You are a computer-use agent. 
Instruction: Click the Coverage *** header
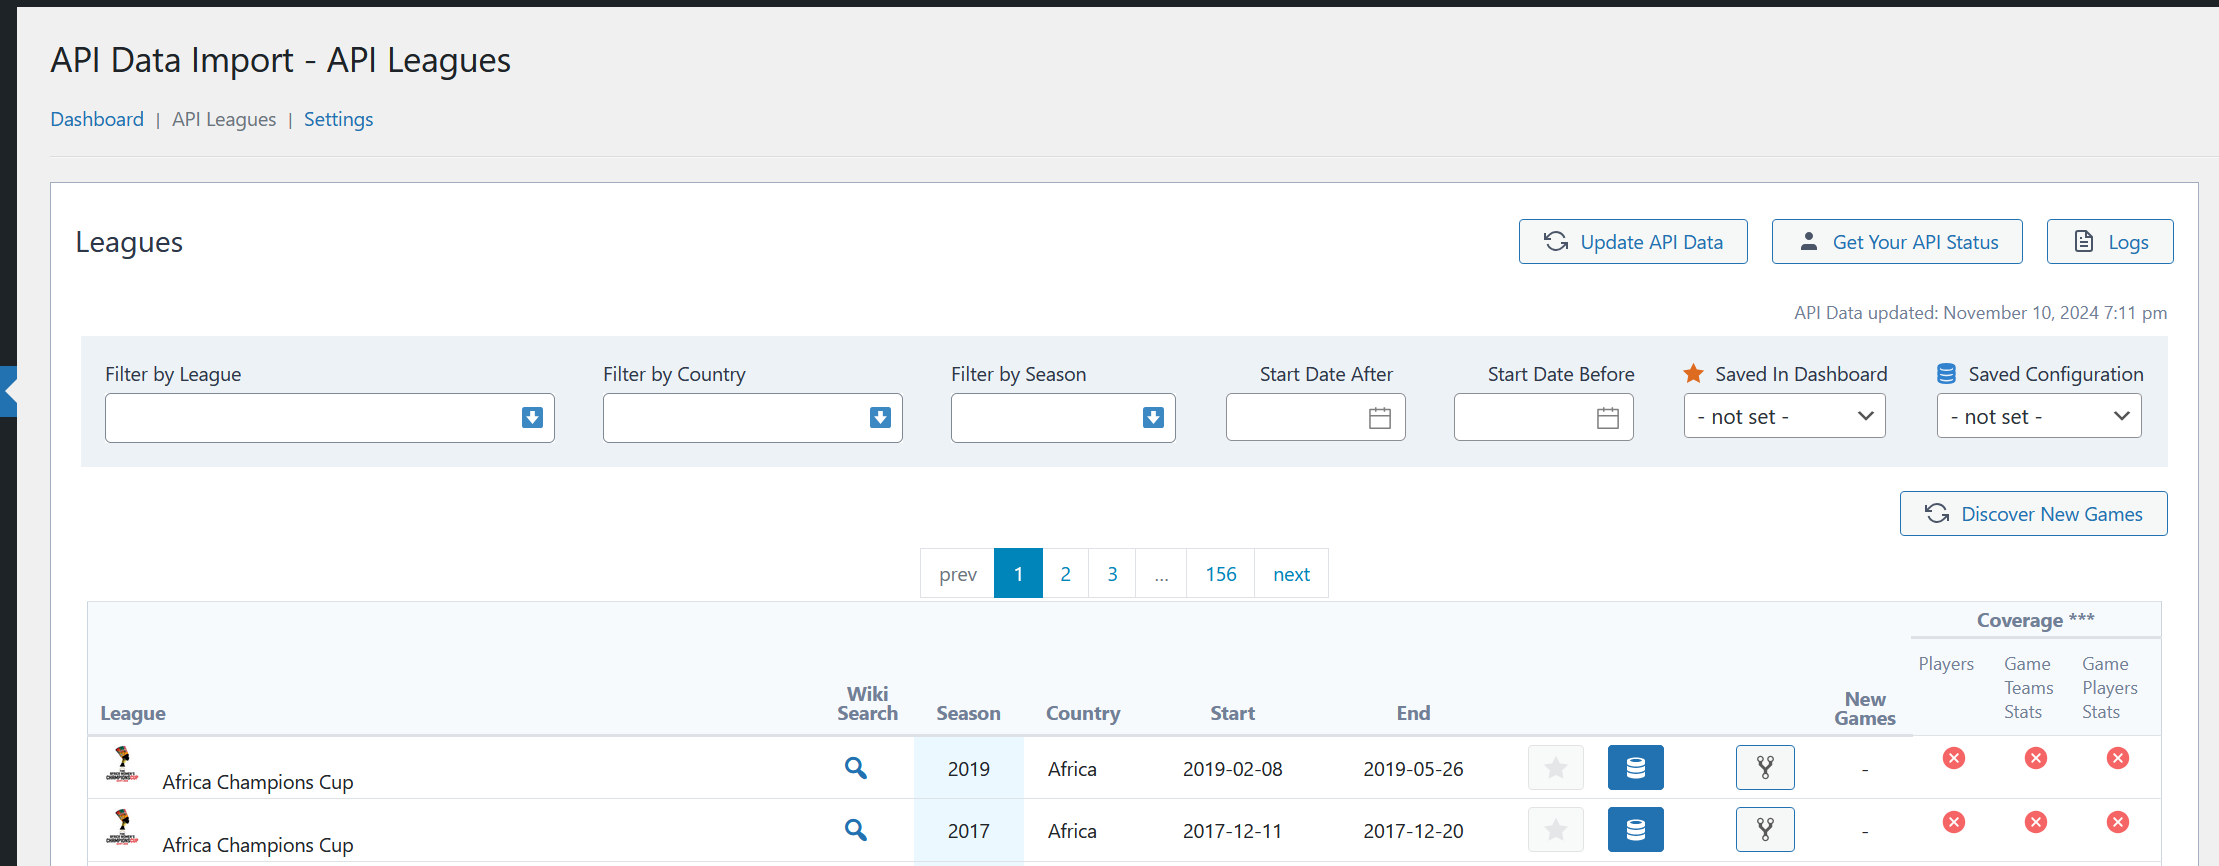(x=2035, y=620)
